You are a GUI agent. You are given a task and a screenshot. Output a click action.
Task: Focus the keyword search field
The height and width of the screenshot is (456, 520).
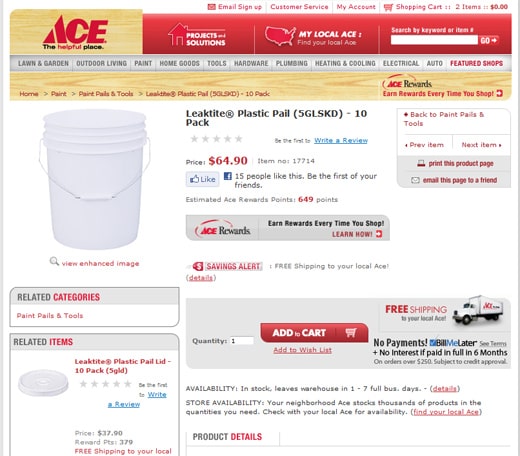(x=434, y=40)
